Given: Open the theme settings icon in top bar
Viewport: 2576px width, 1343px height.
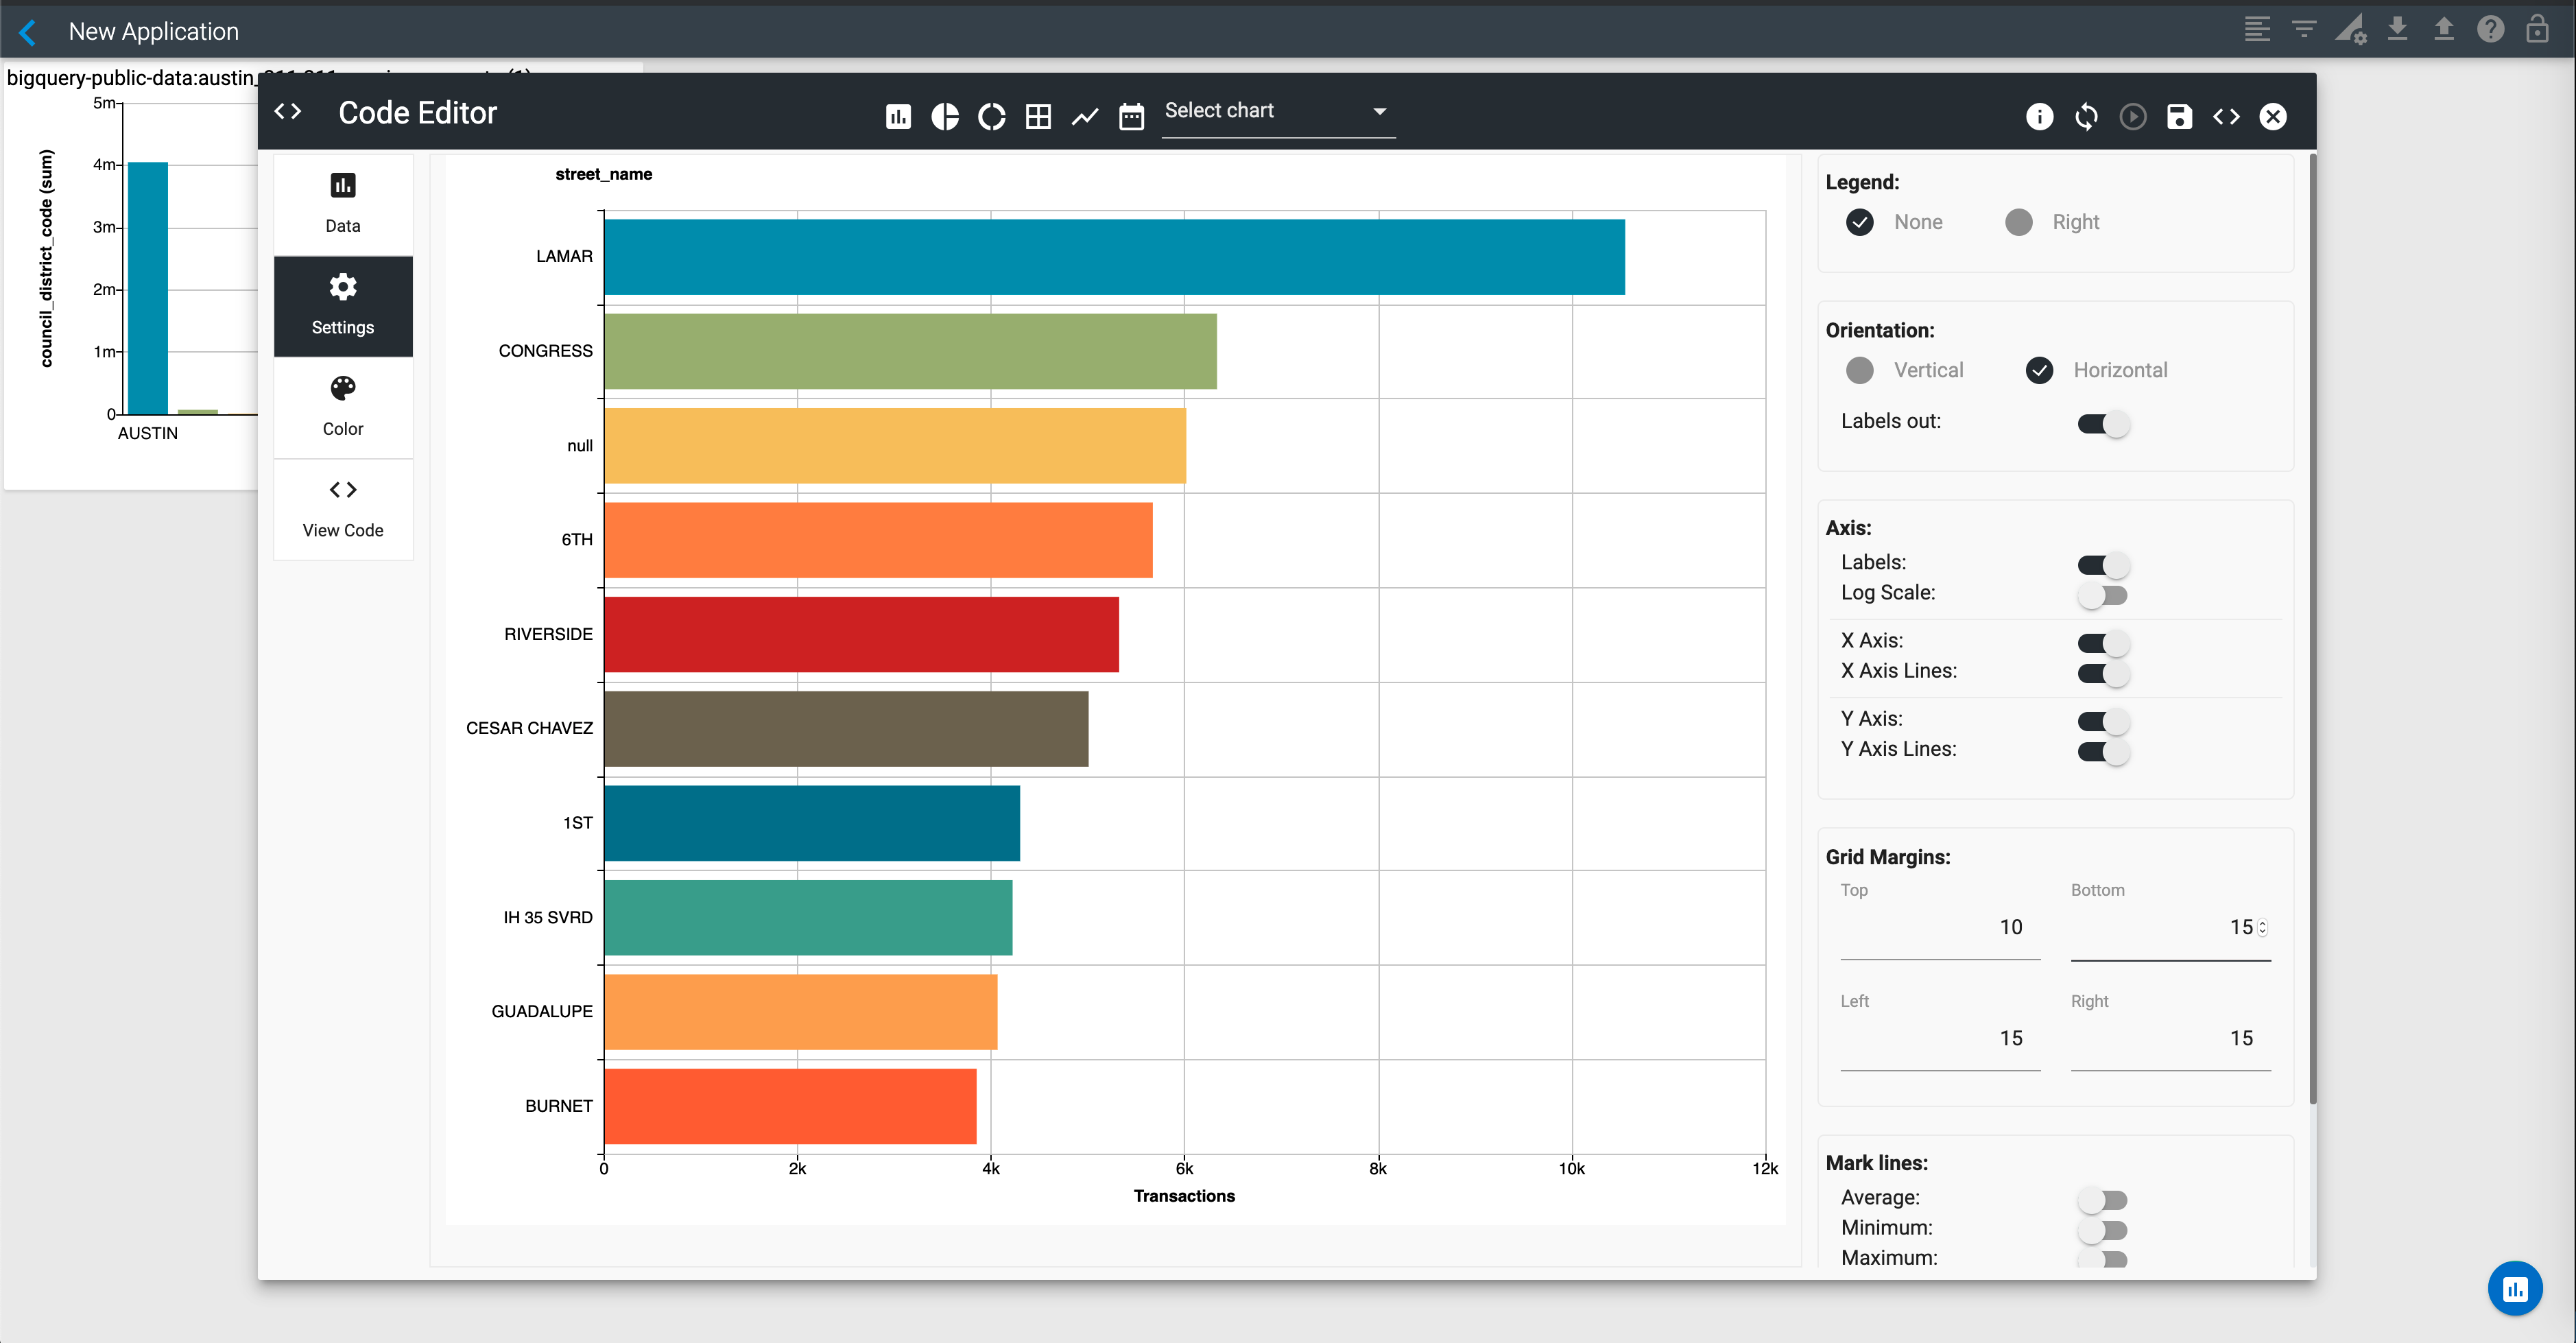Looking at the screenshot, I should 2351,29.
